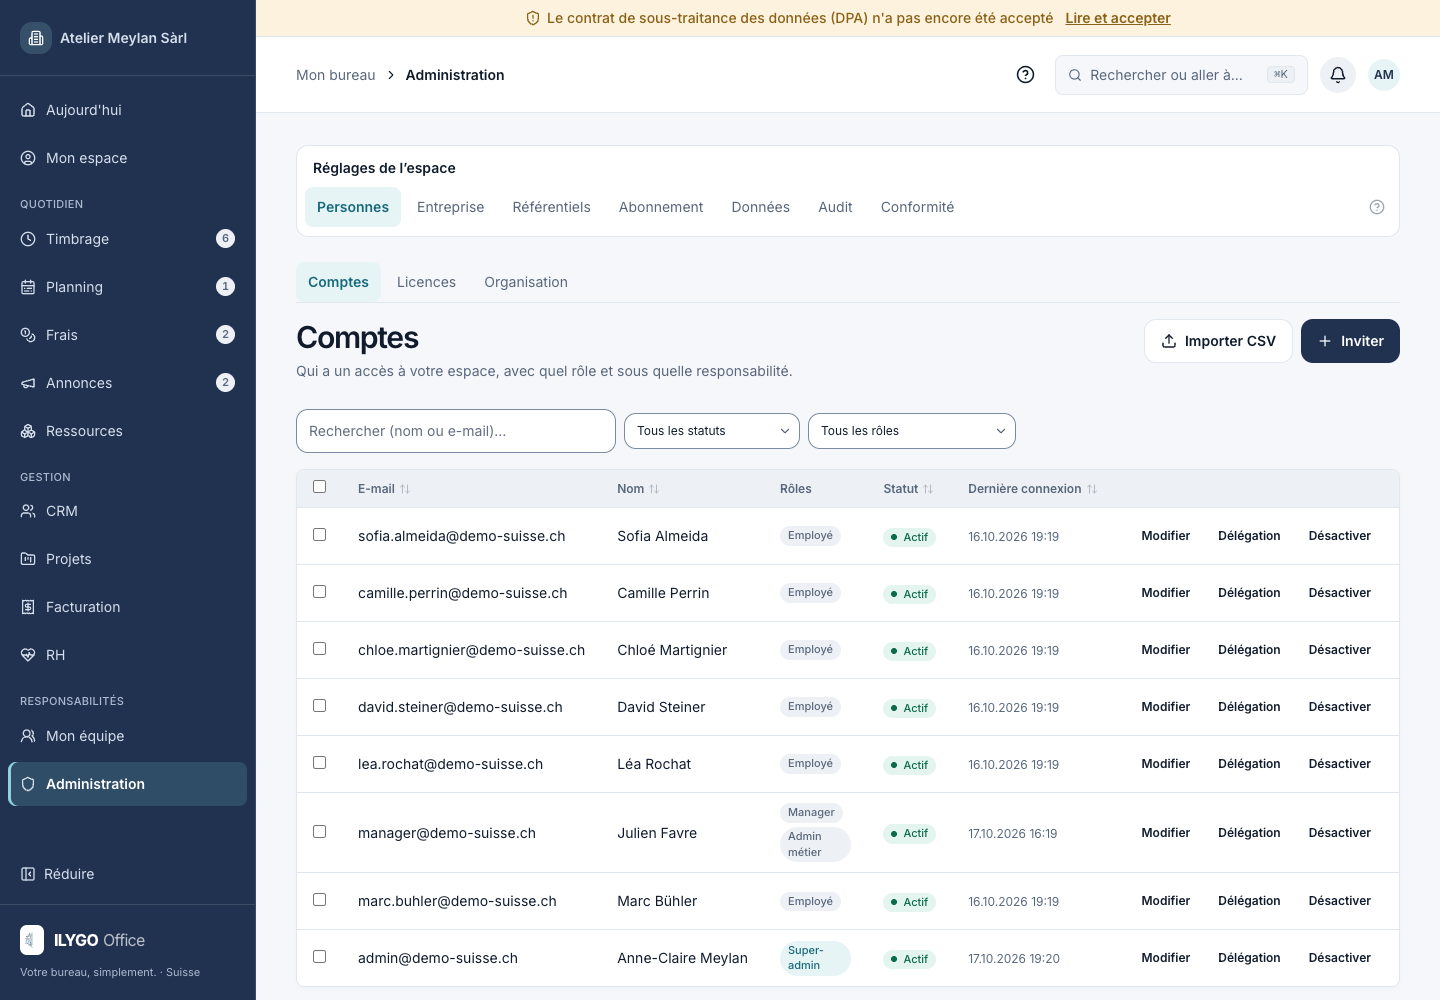
Task: Collapse sidebar with the Réduire icon
Action: (28, 874)
